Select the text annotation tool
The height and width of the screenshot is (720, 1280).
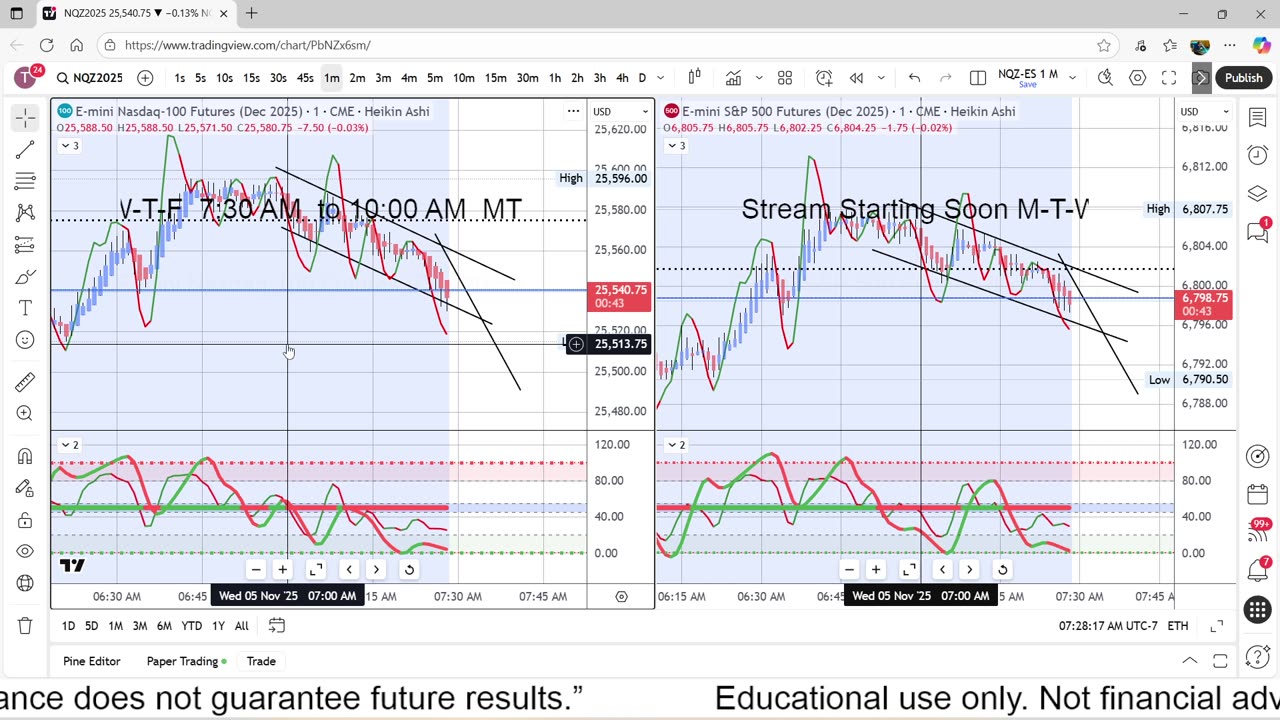(25, 308)
